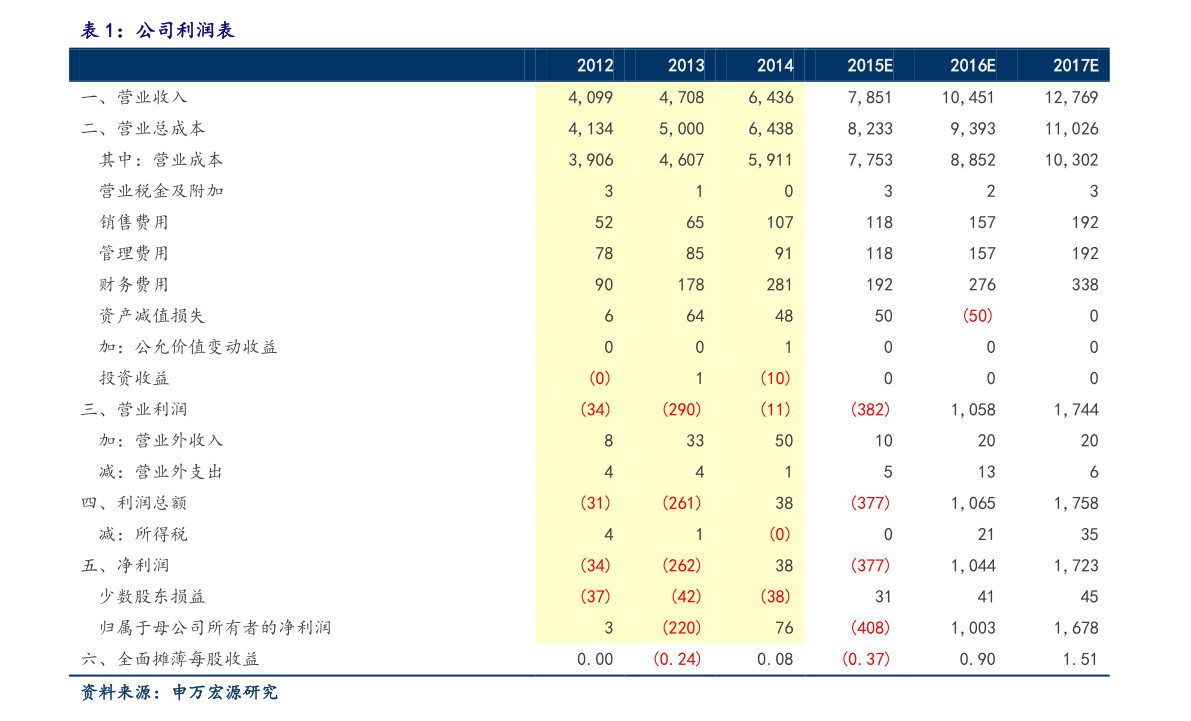Click the 2015E revenue value 7,851

[x=870, y=97]
